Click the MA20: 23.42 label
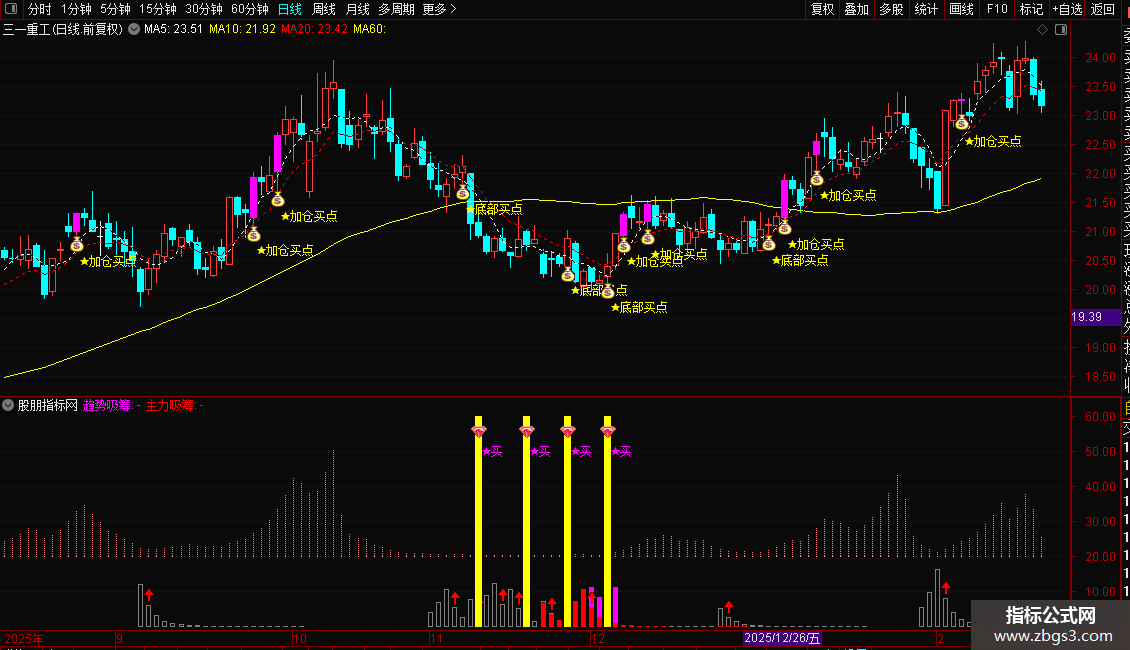The image size is (1130, 650). 314,30
